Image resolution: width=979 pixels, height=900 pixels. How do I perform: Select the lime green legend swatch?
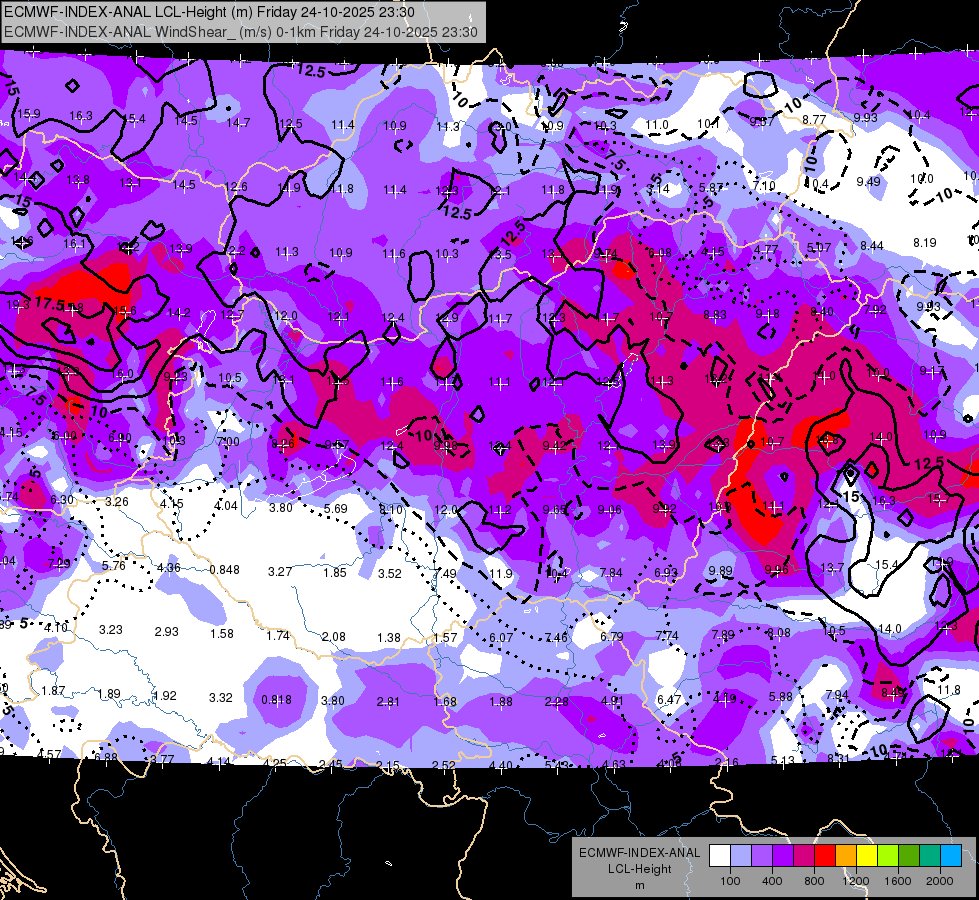click(888, 856)
